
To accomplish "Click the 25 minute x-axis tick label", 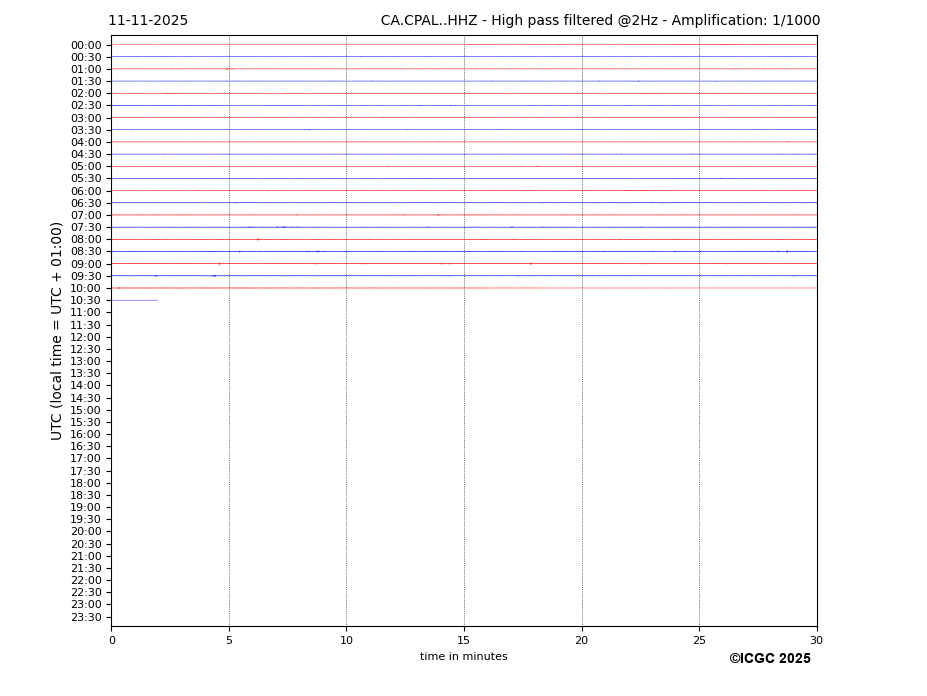I will pos(699,641).
